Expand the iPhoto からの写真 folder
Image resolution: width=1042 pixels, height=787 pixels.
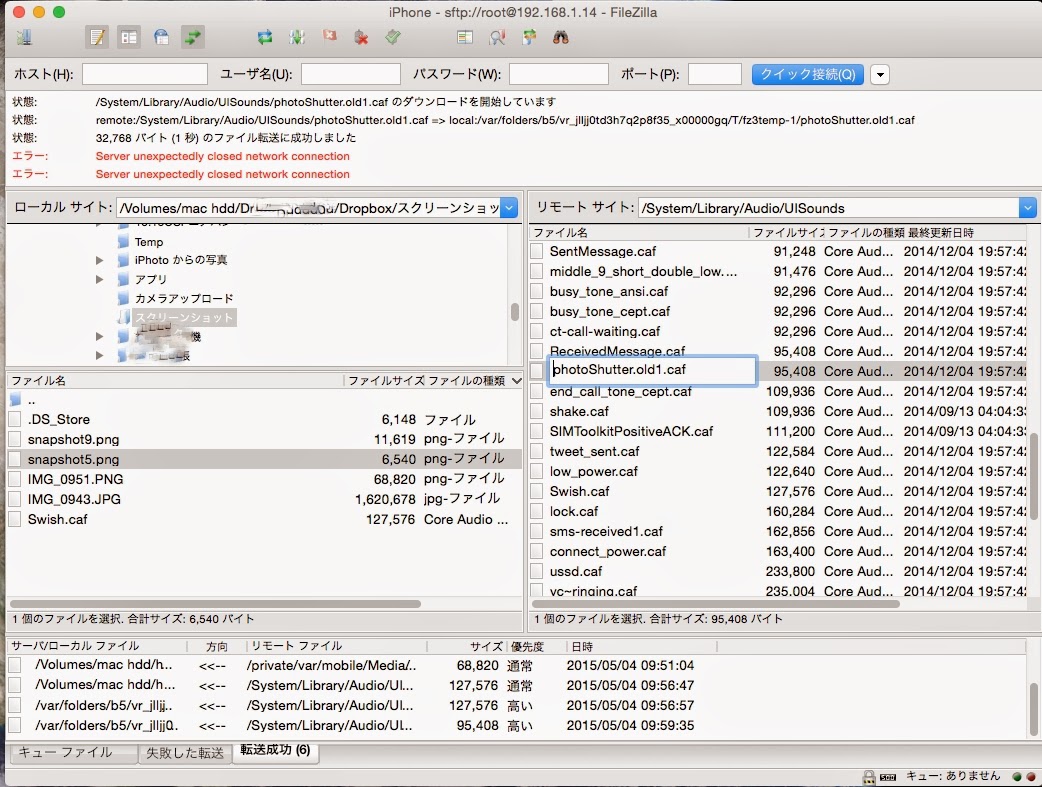point(100,261)
